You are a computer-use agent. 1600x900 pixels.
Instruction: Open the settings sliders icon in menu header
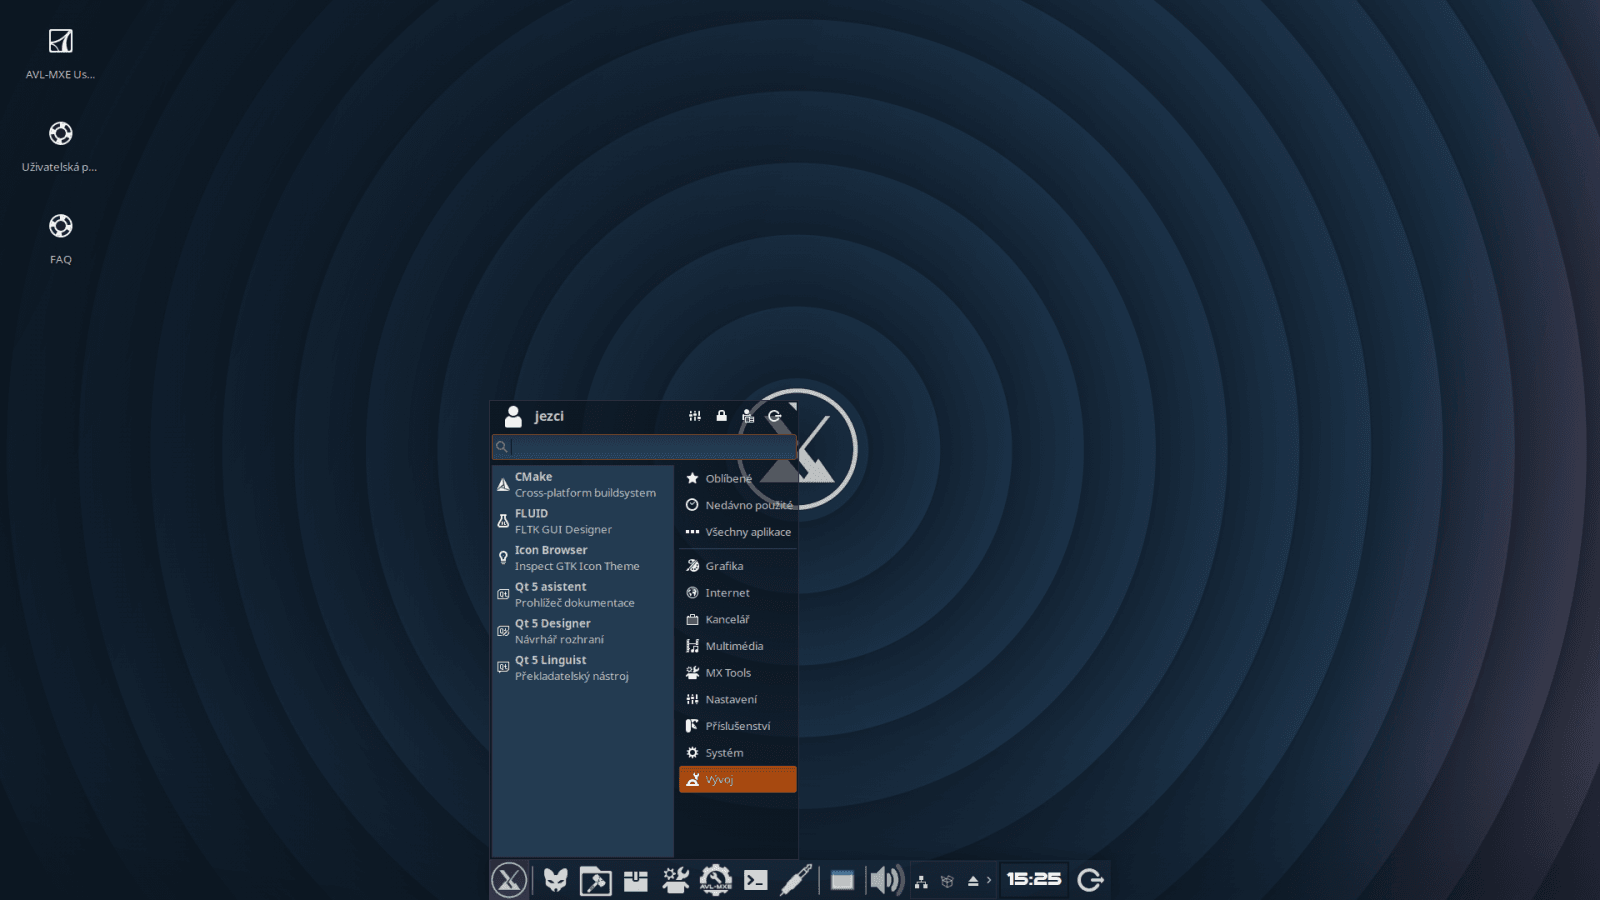[x=695, y=416]
